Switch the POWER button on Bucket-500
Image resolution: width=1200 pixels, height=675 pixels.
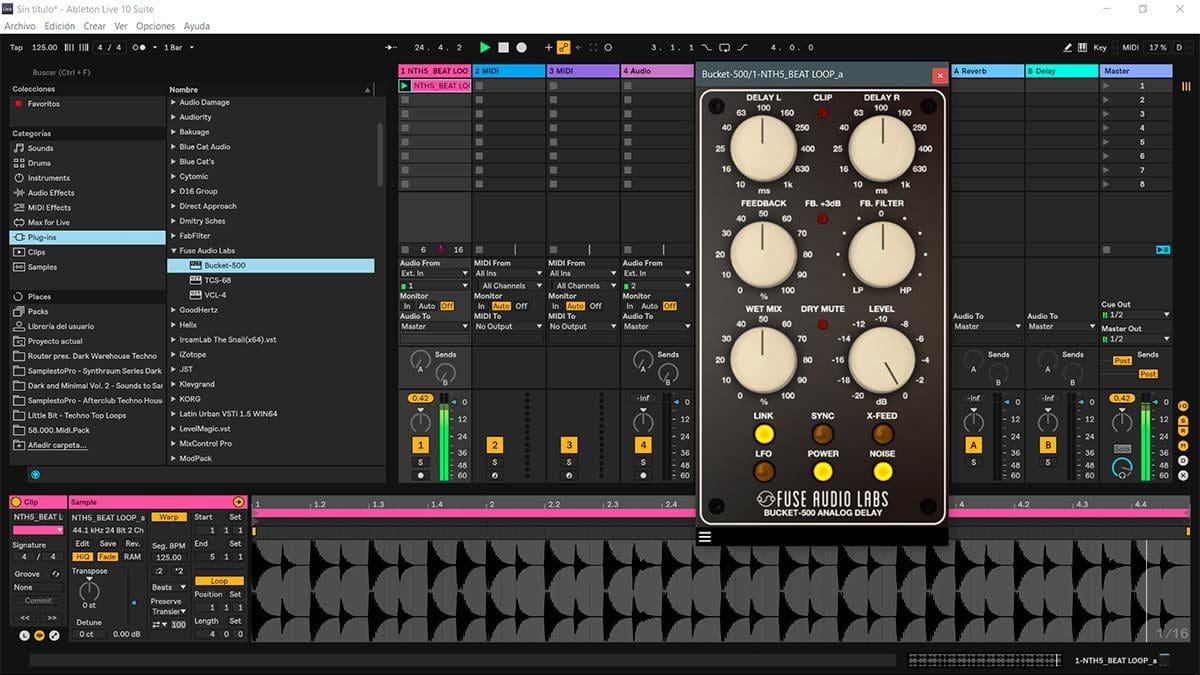[x=823, y=472]
